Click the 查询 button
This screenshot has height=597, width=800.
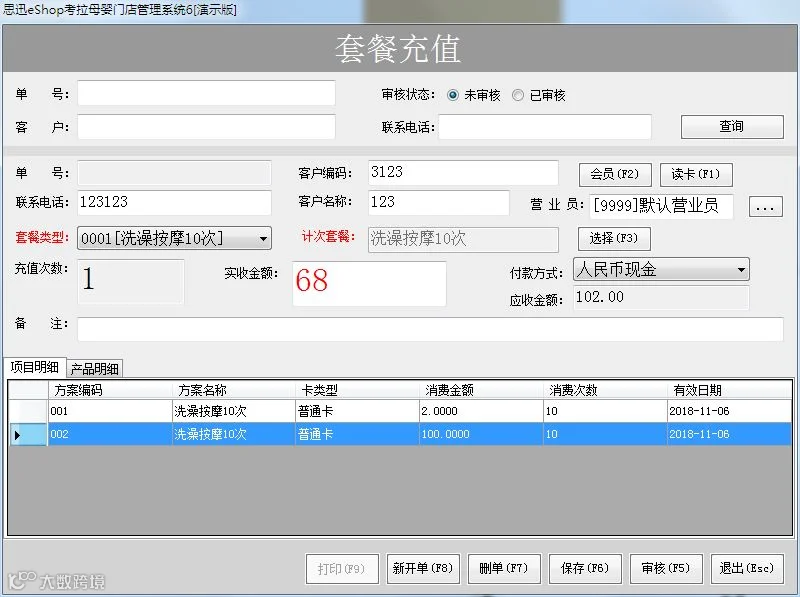coord(732,127)
